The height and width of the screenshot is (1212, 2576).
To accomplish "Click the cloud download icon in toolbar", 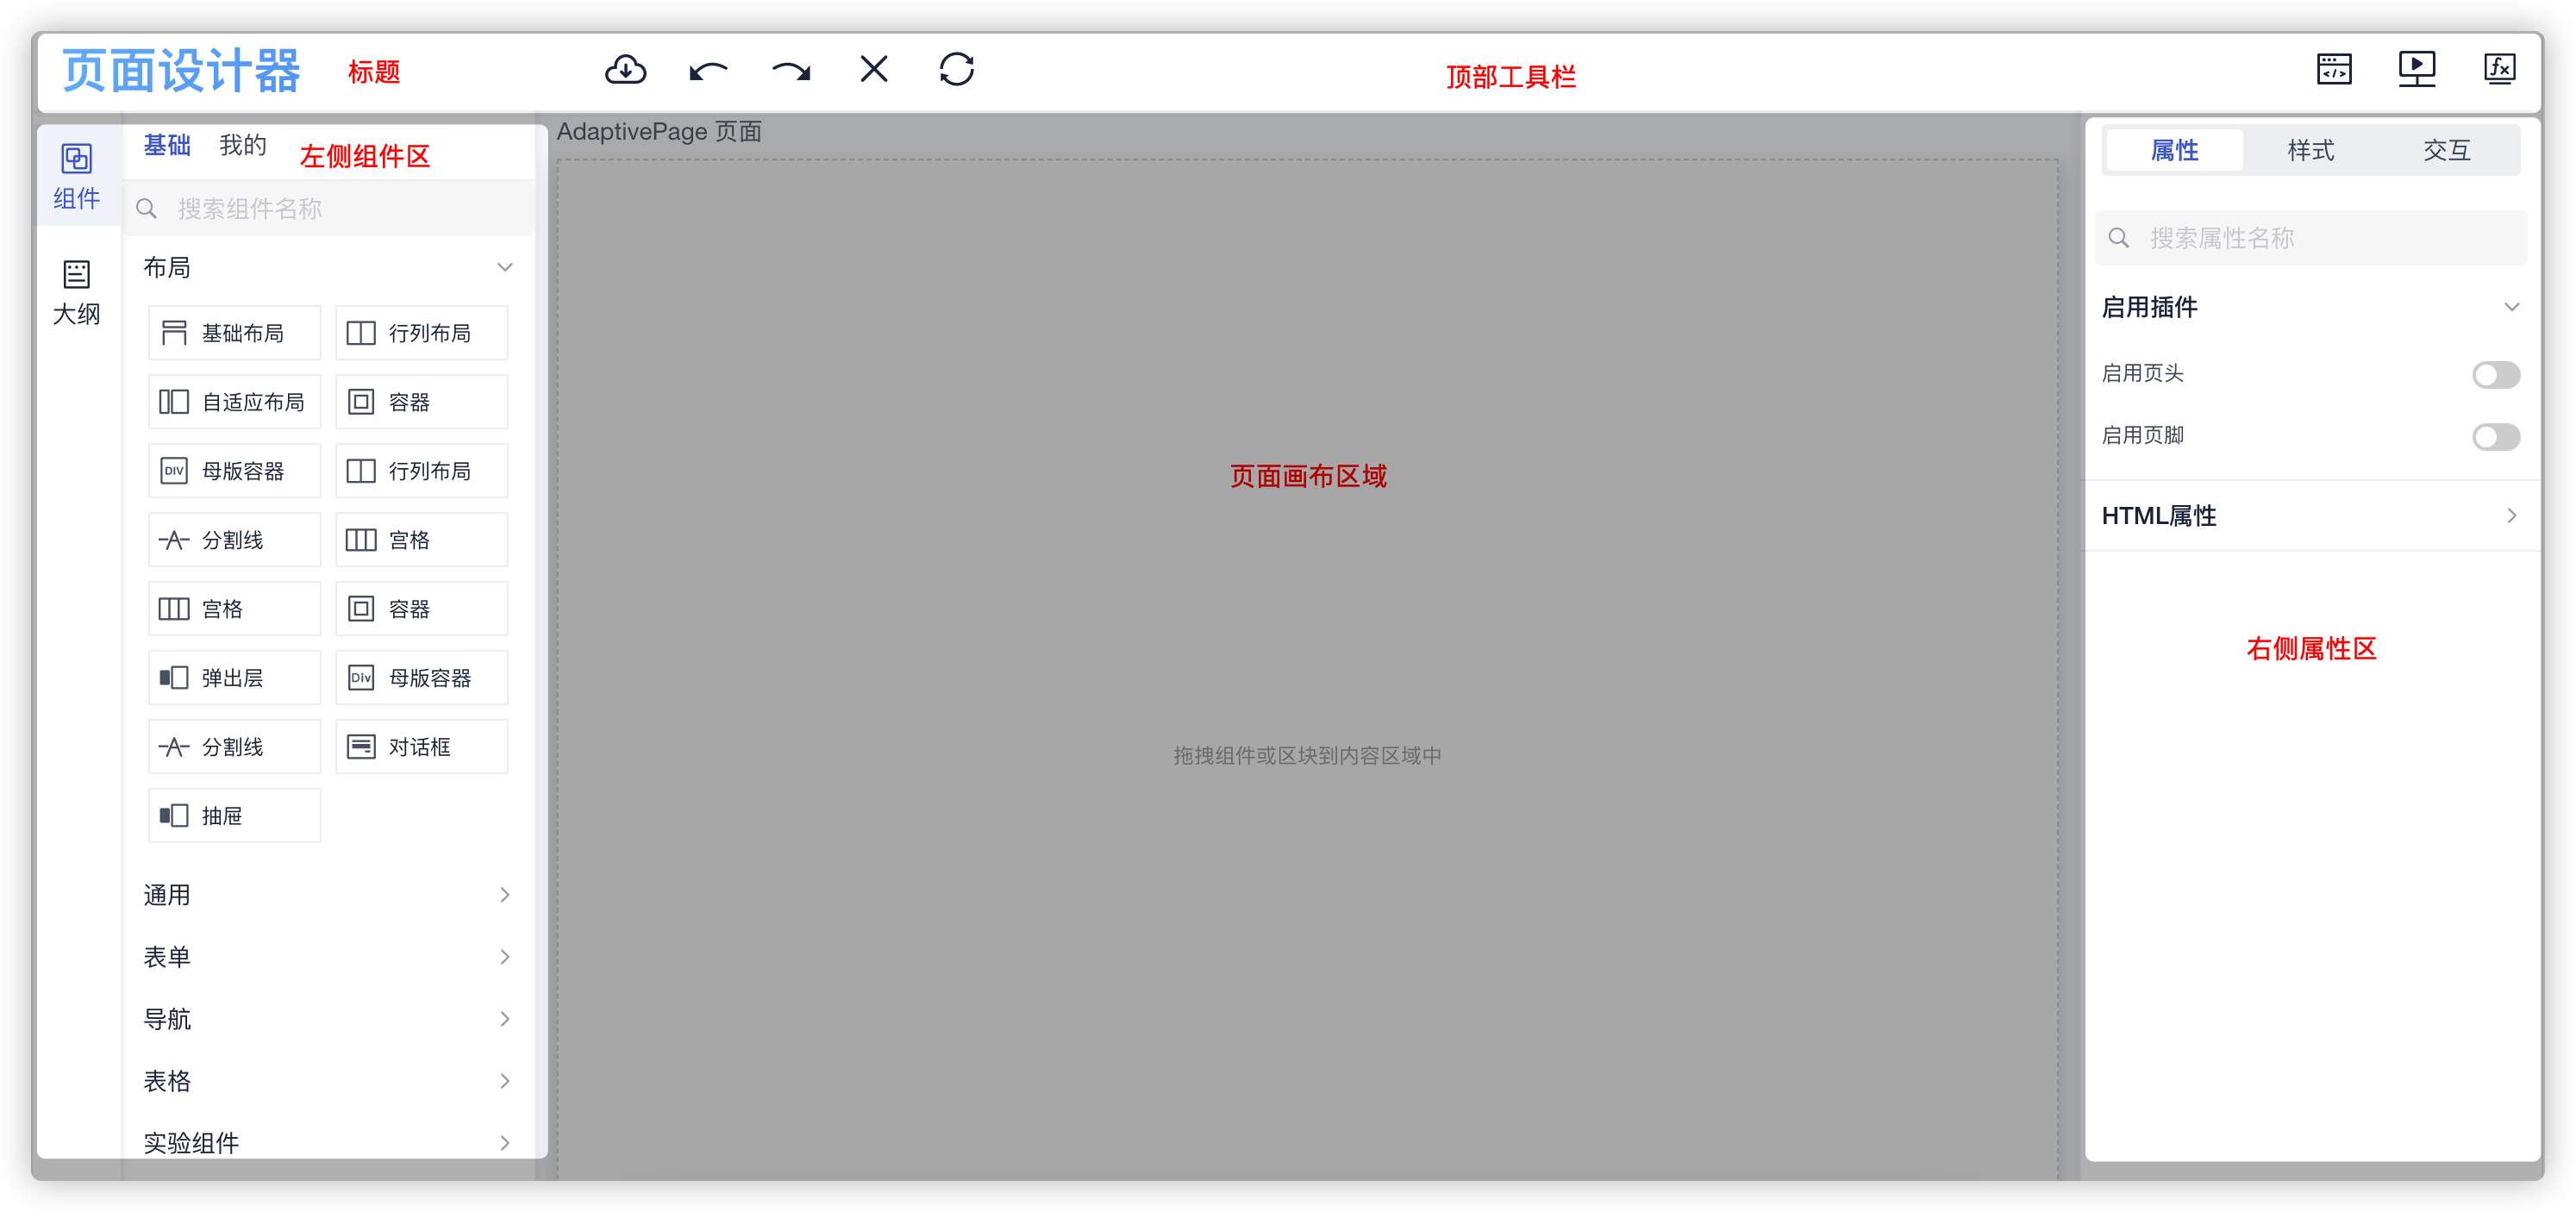I will coord(625,69).
